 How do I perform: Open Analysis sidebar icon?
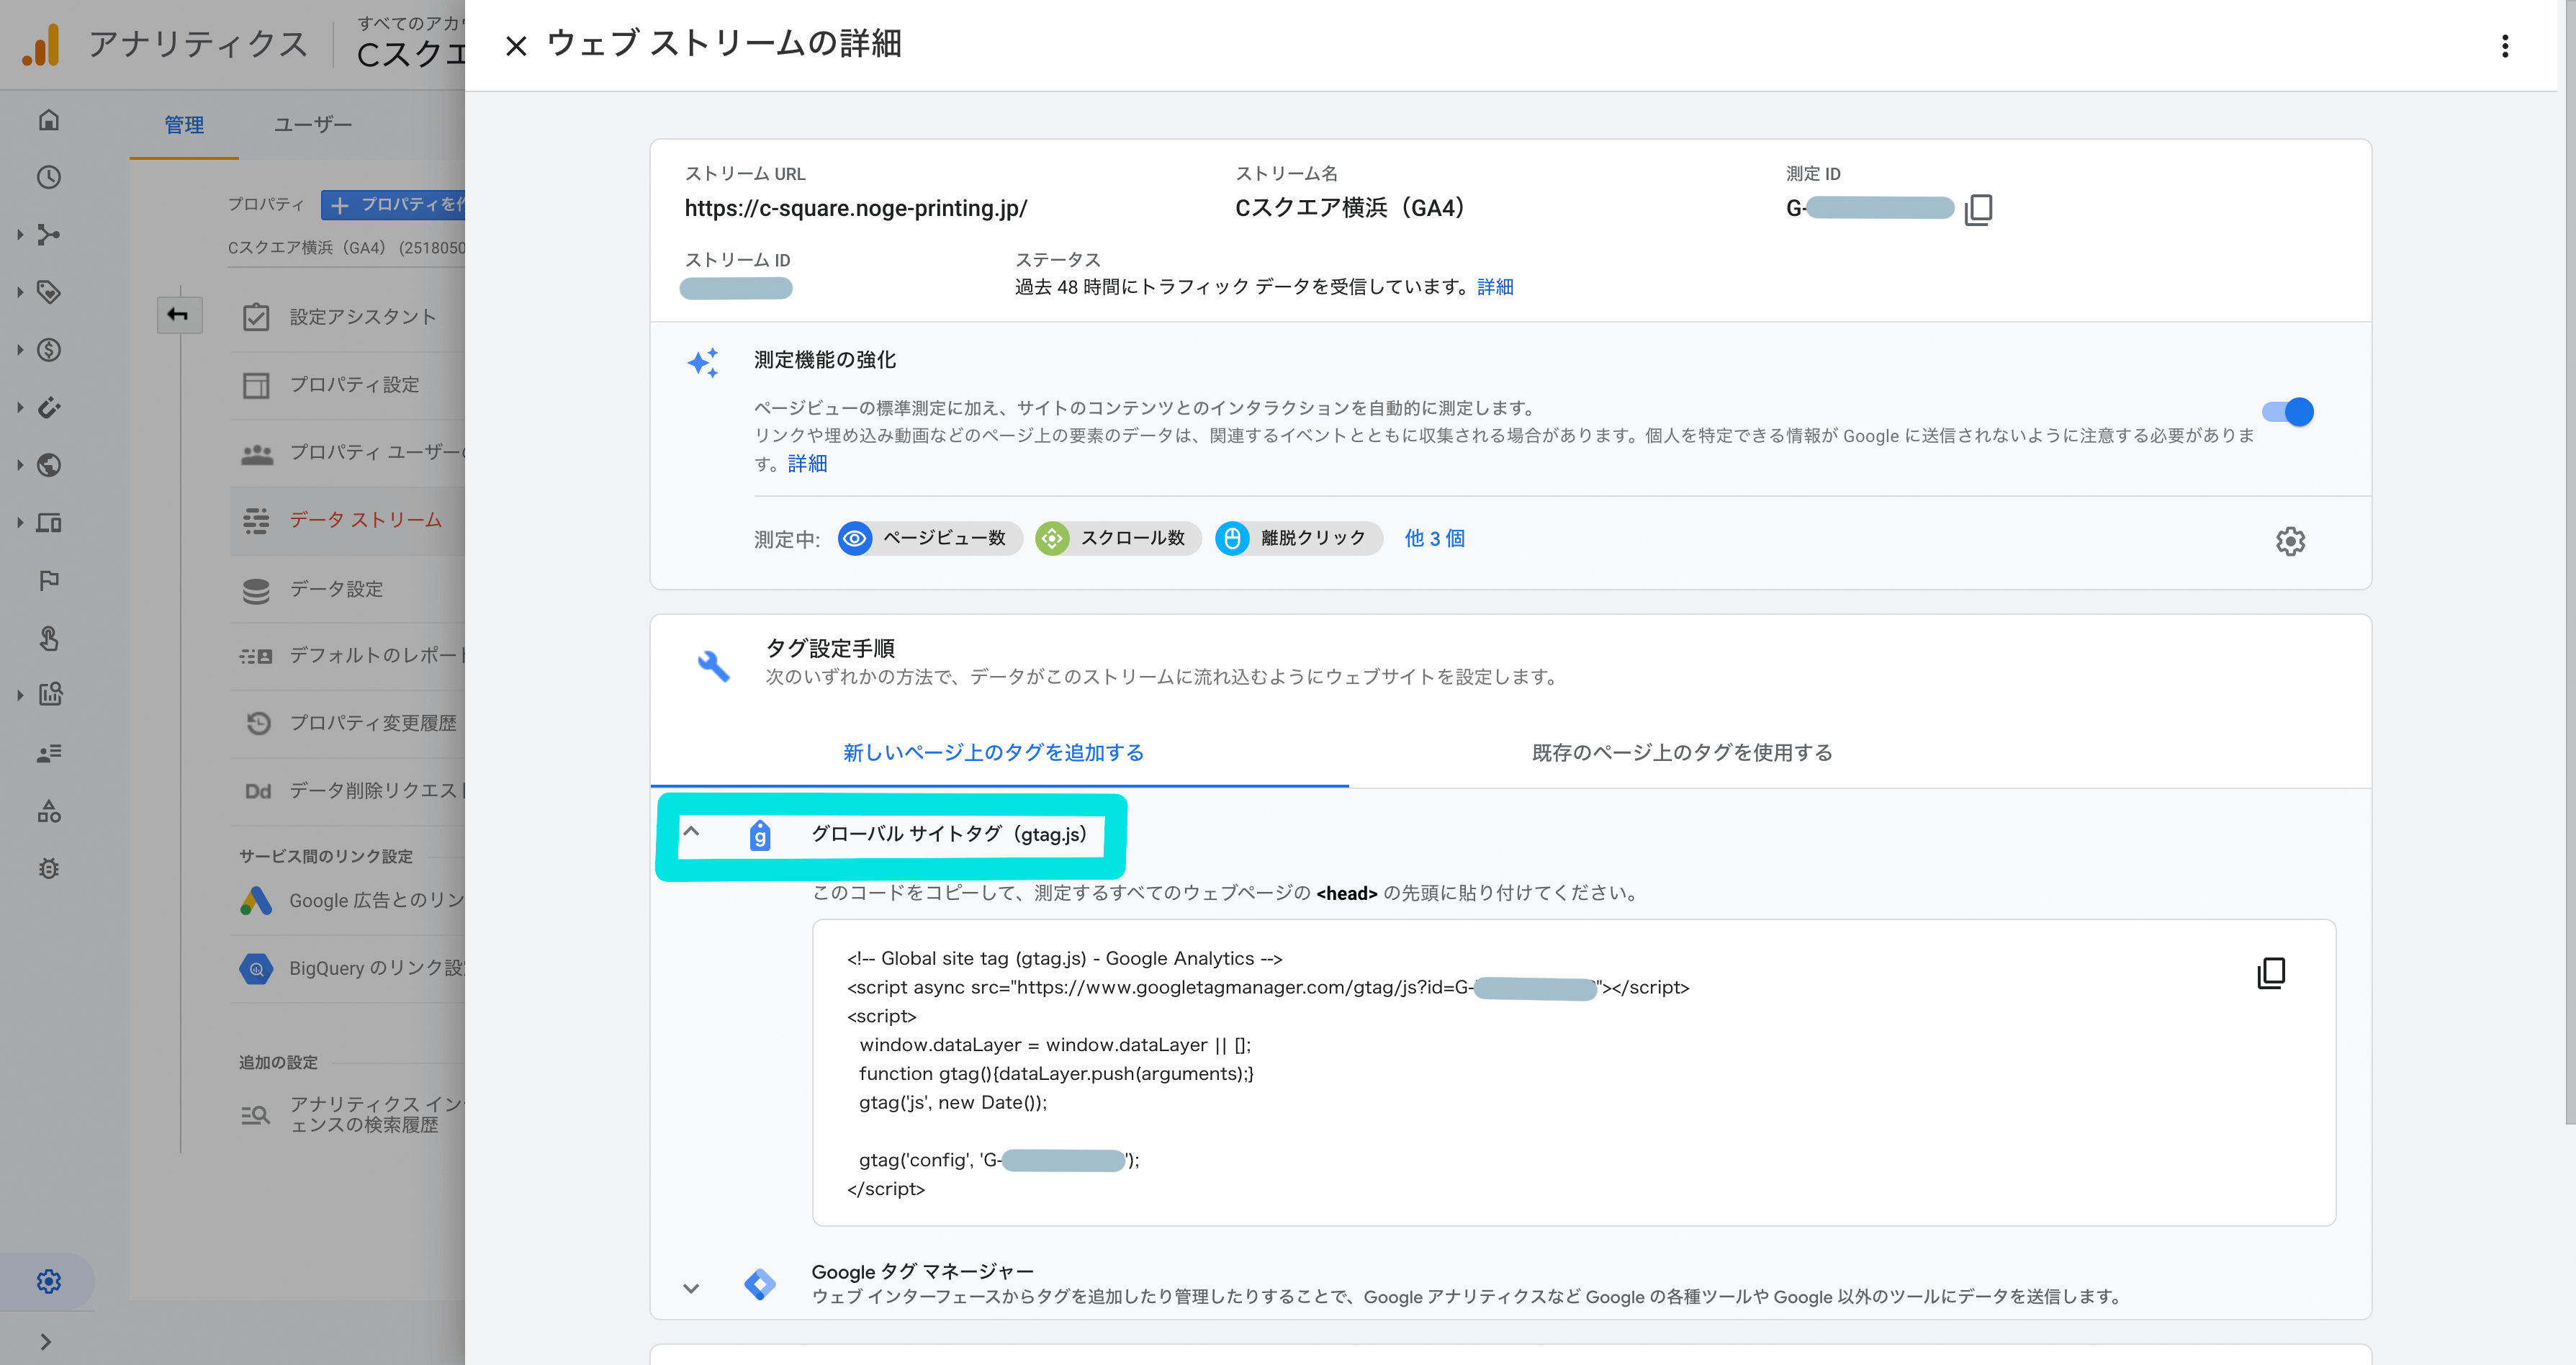coord(48,695)
